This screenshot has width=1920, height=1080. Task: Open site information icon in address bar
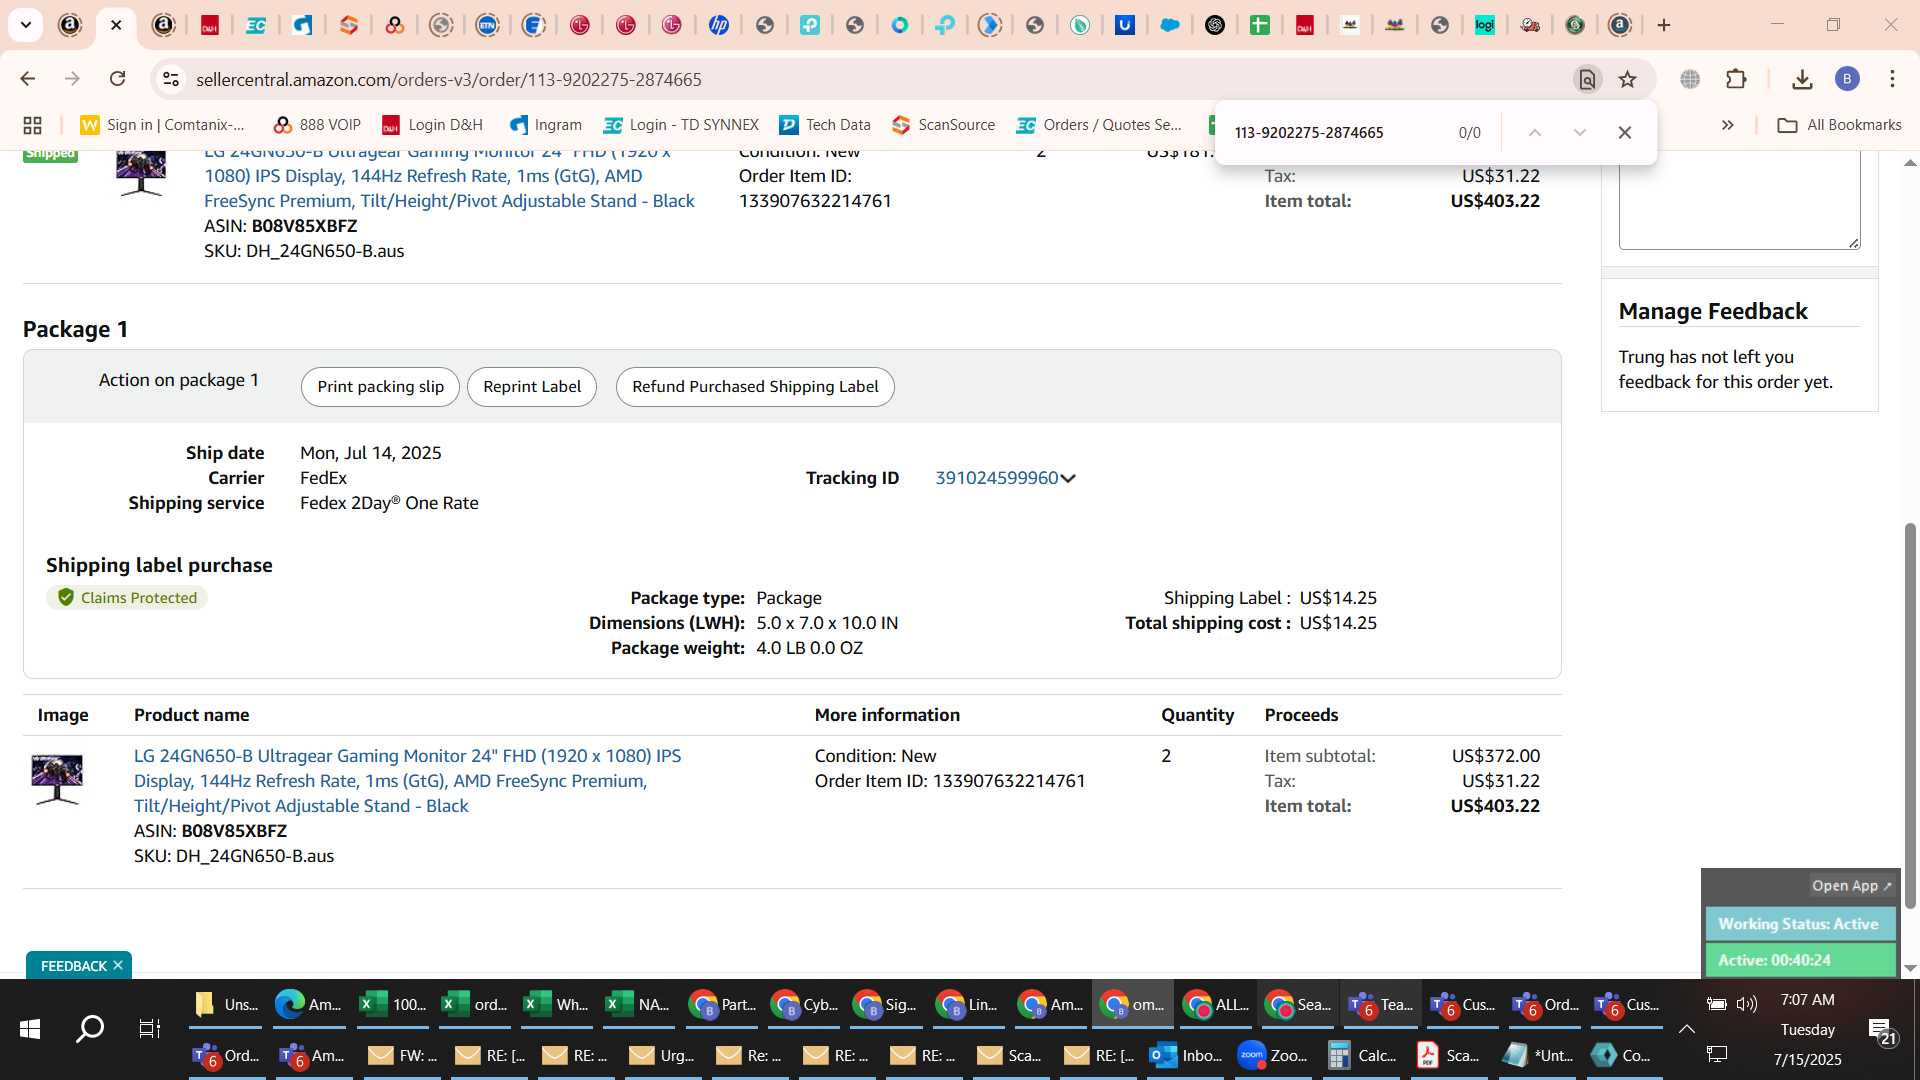pos(171,79)
